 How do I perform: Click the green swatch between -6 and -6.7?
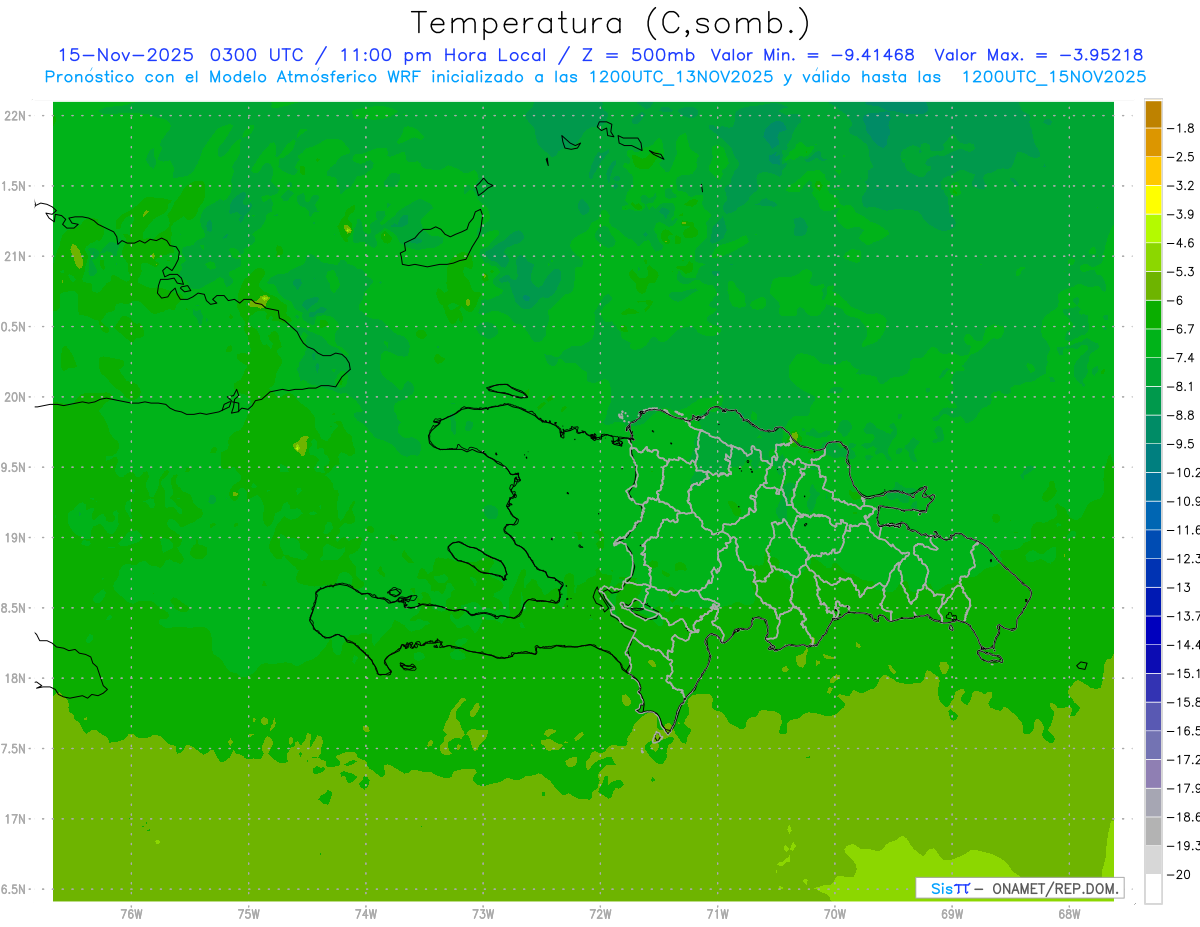[1153, 315]
